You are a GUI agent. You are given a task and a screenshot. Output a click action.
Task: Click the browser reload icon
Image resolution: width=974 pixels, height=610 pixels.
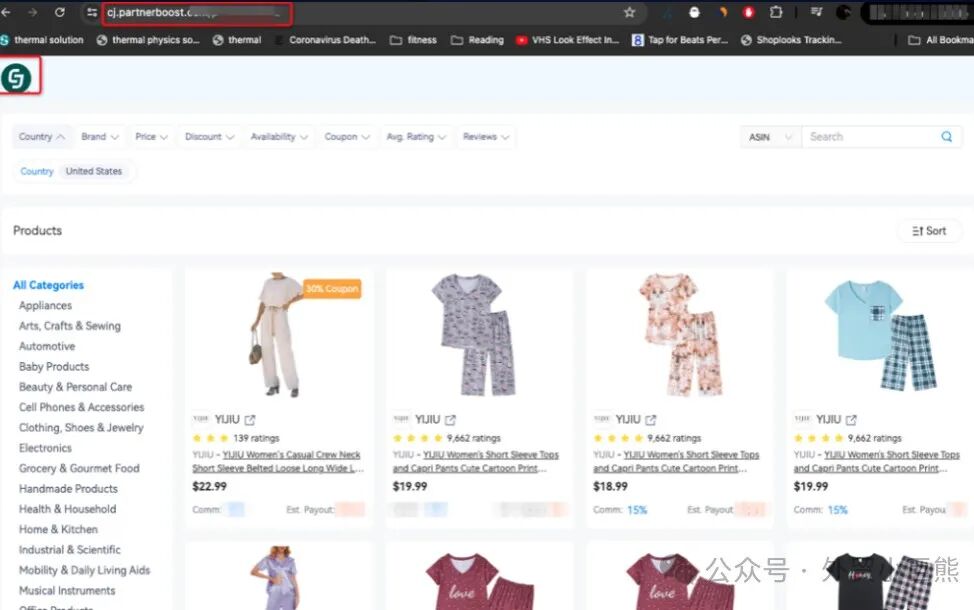60,13
